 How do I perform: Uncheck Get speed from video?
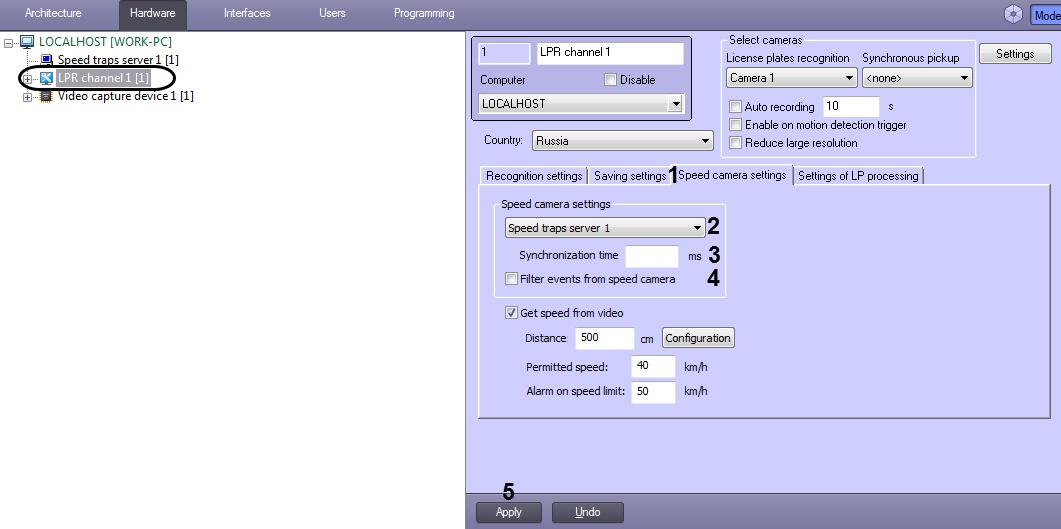pos(512,313)
